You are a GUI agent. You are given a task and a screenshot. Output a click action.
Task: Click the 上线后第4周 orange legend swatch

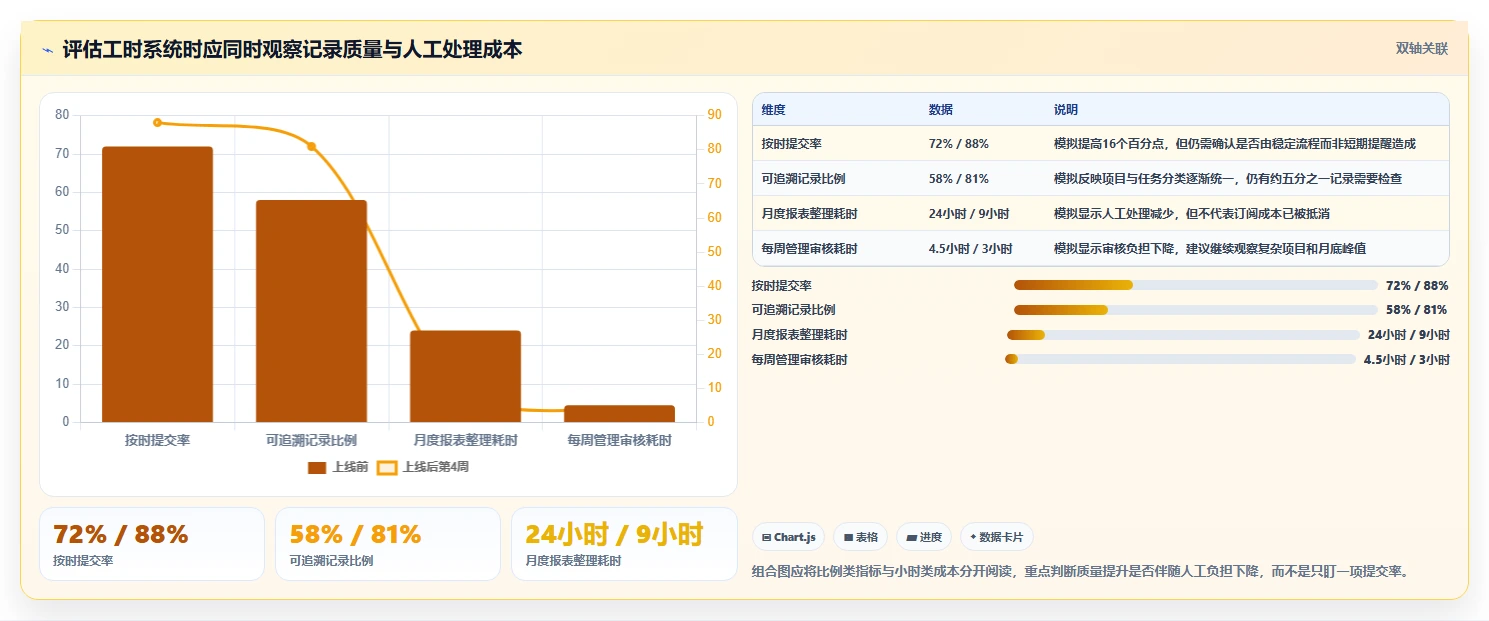[x=386, y=467]
